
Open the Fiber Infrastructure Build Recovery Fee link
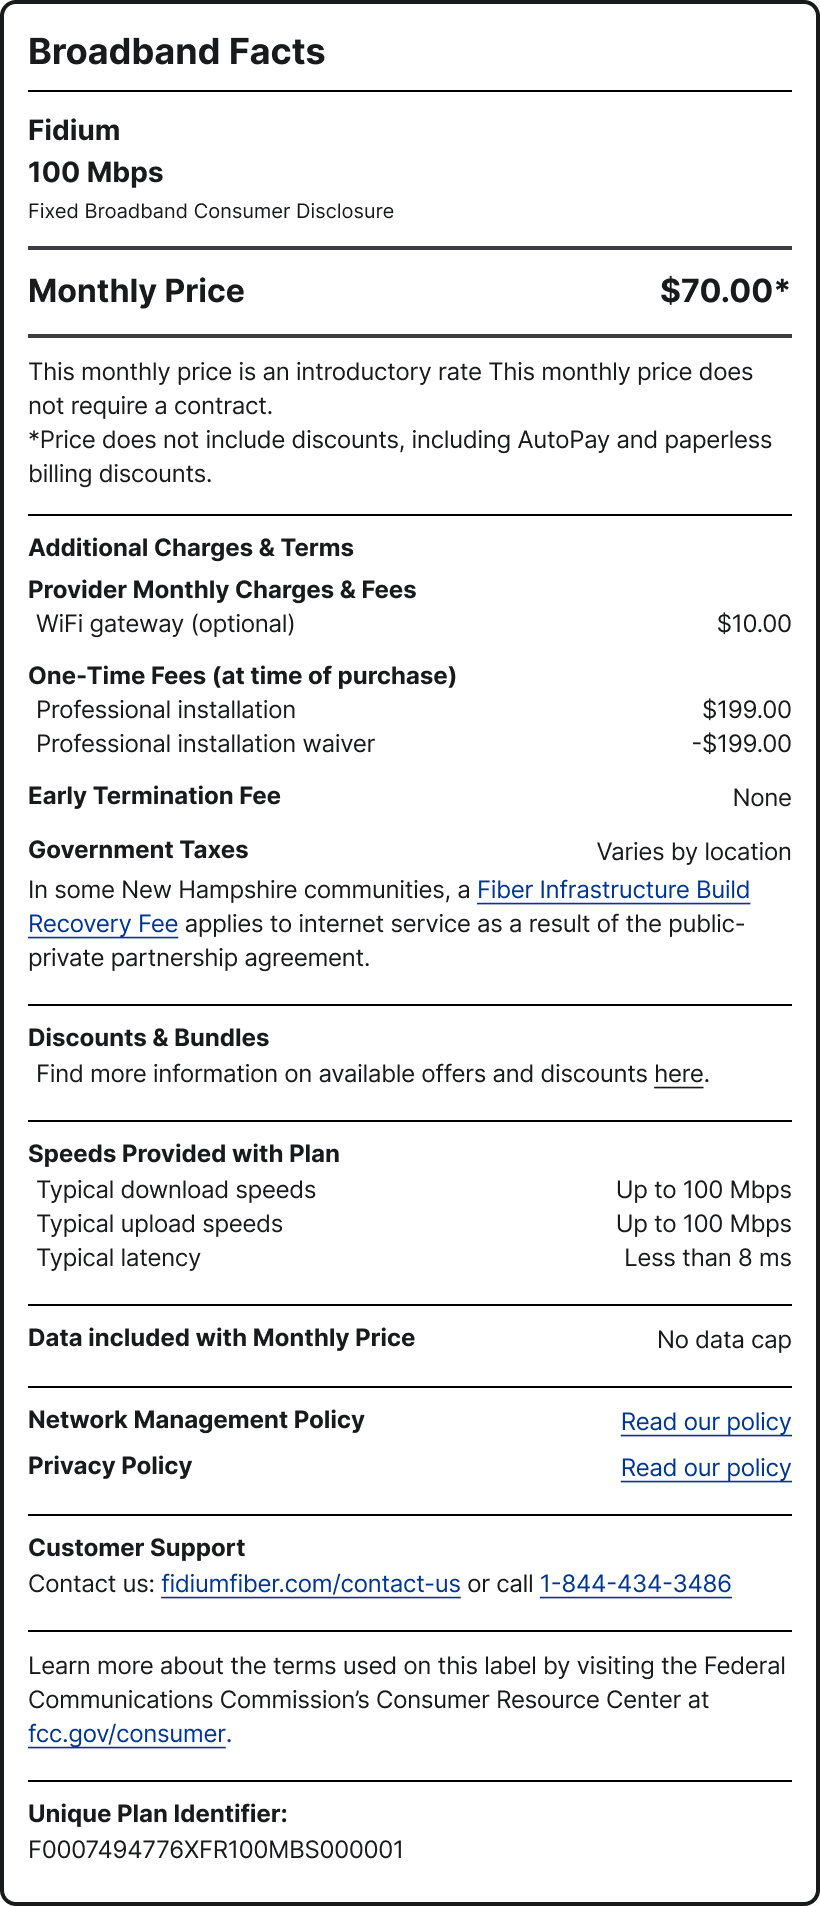[x=613, y=890]
